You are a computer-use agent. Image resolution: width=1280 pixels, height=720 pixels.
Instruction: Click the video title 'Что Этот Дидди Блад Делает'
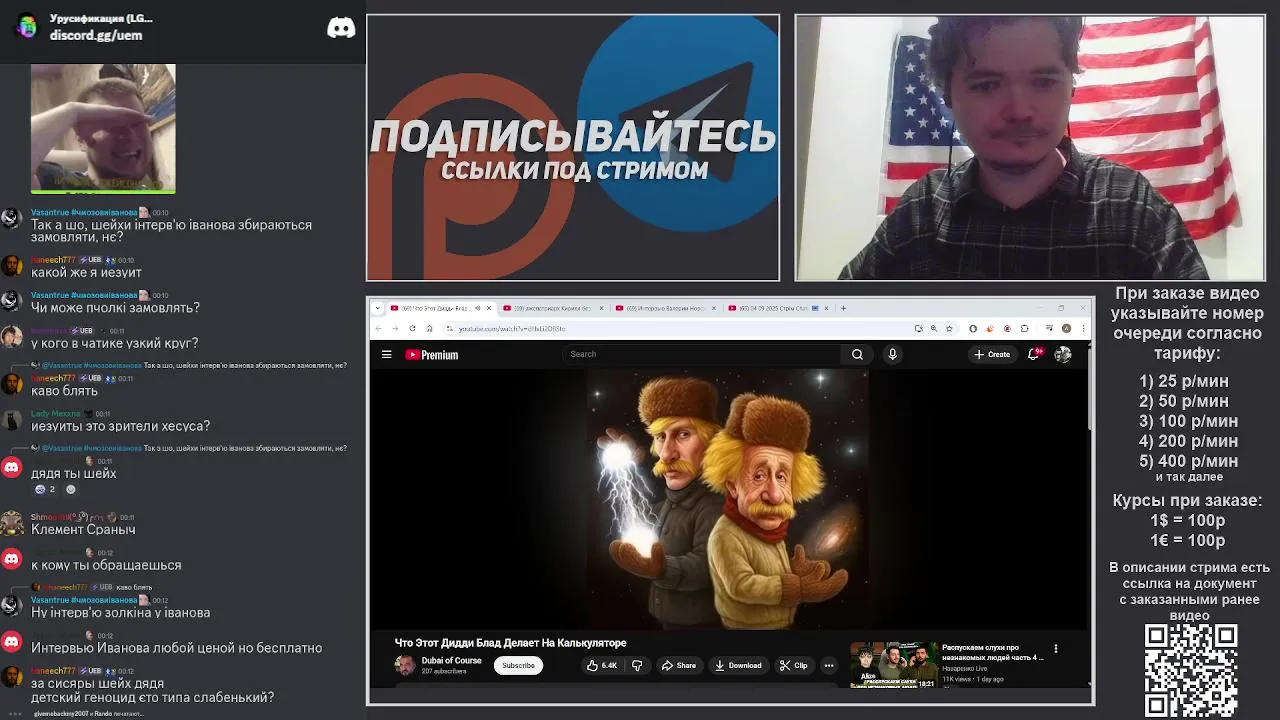(510, 643)
